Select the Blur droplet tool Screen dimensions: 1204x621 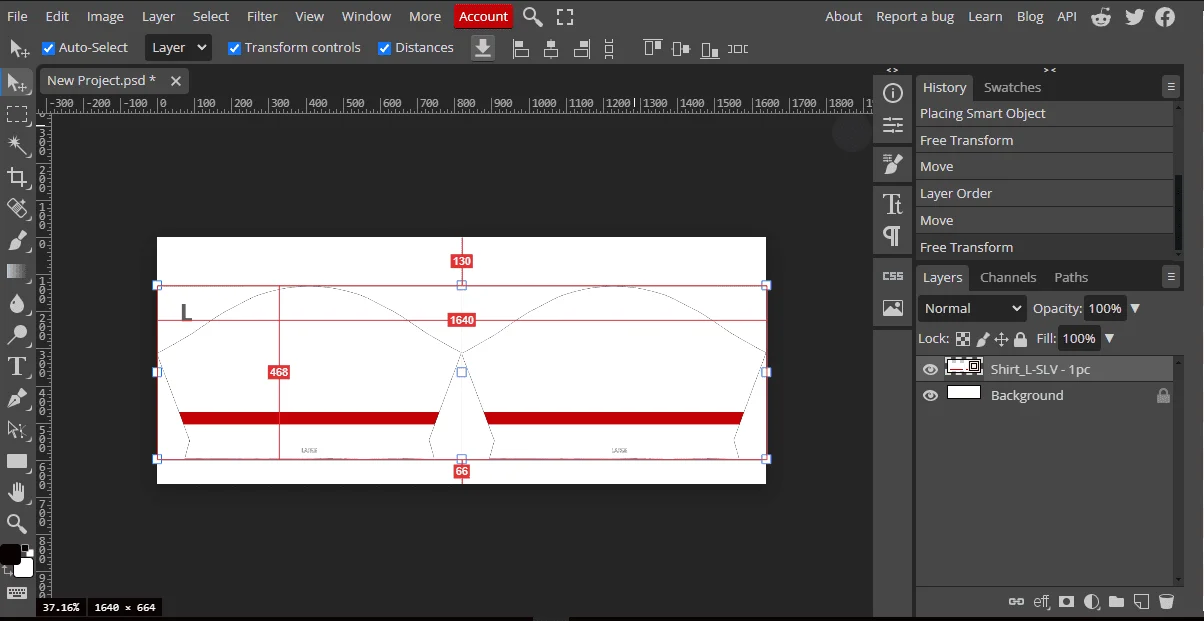click(x=17, y=303)
